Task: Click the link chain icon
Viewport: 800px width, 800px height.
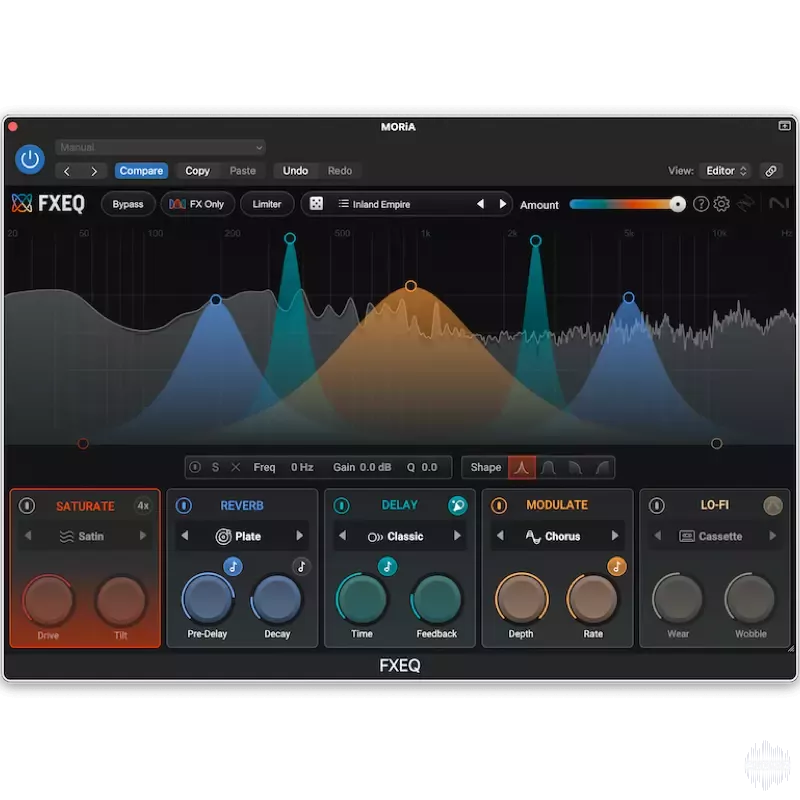Action: tap(771, 171)
